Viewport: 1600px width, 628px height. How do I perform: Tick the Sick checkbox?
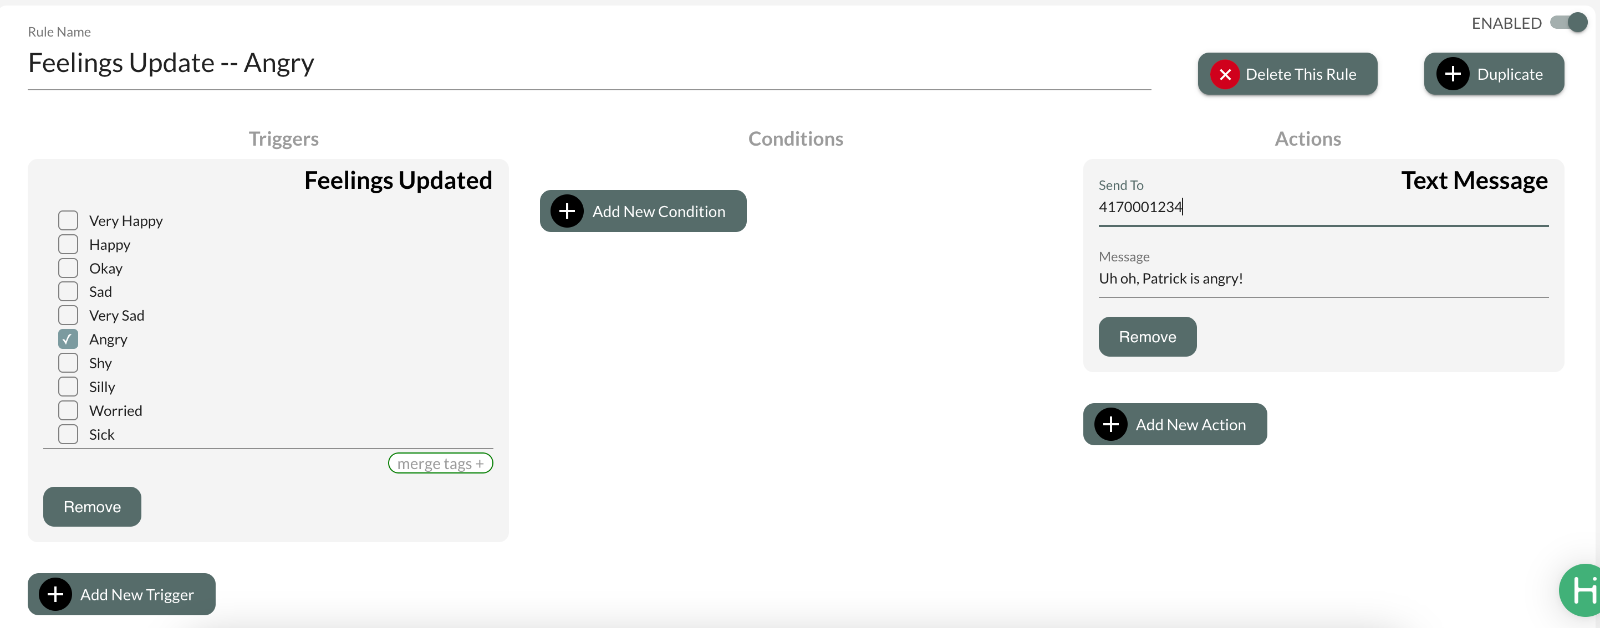68,434
